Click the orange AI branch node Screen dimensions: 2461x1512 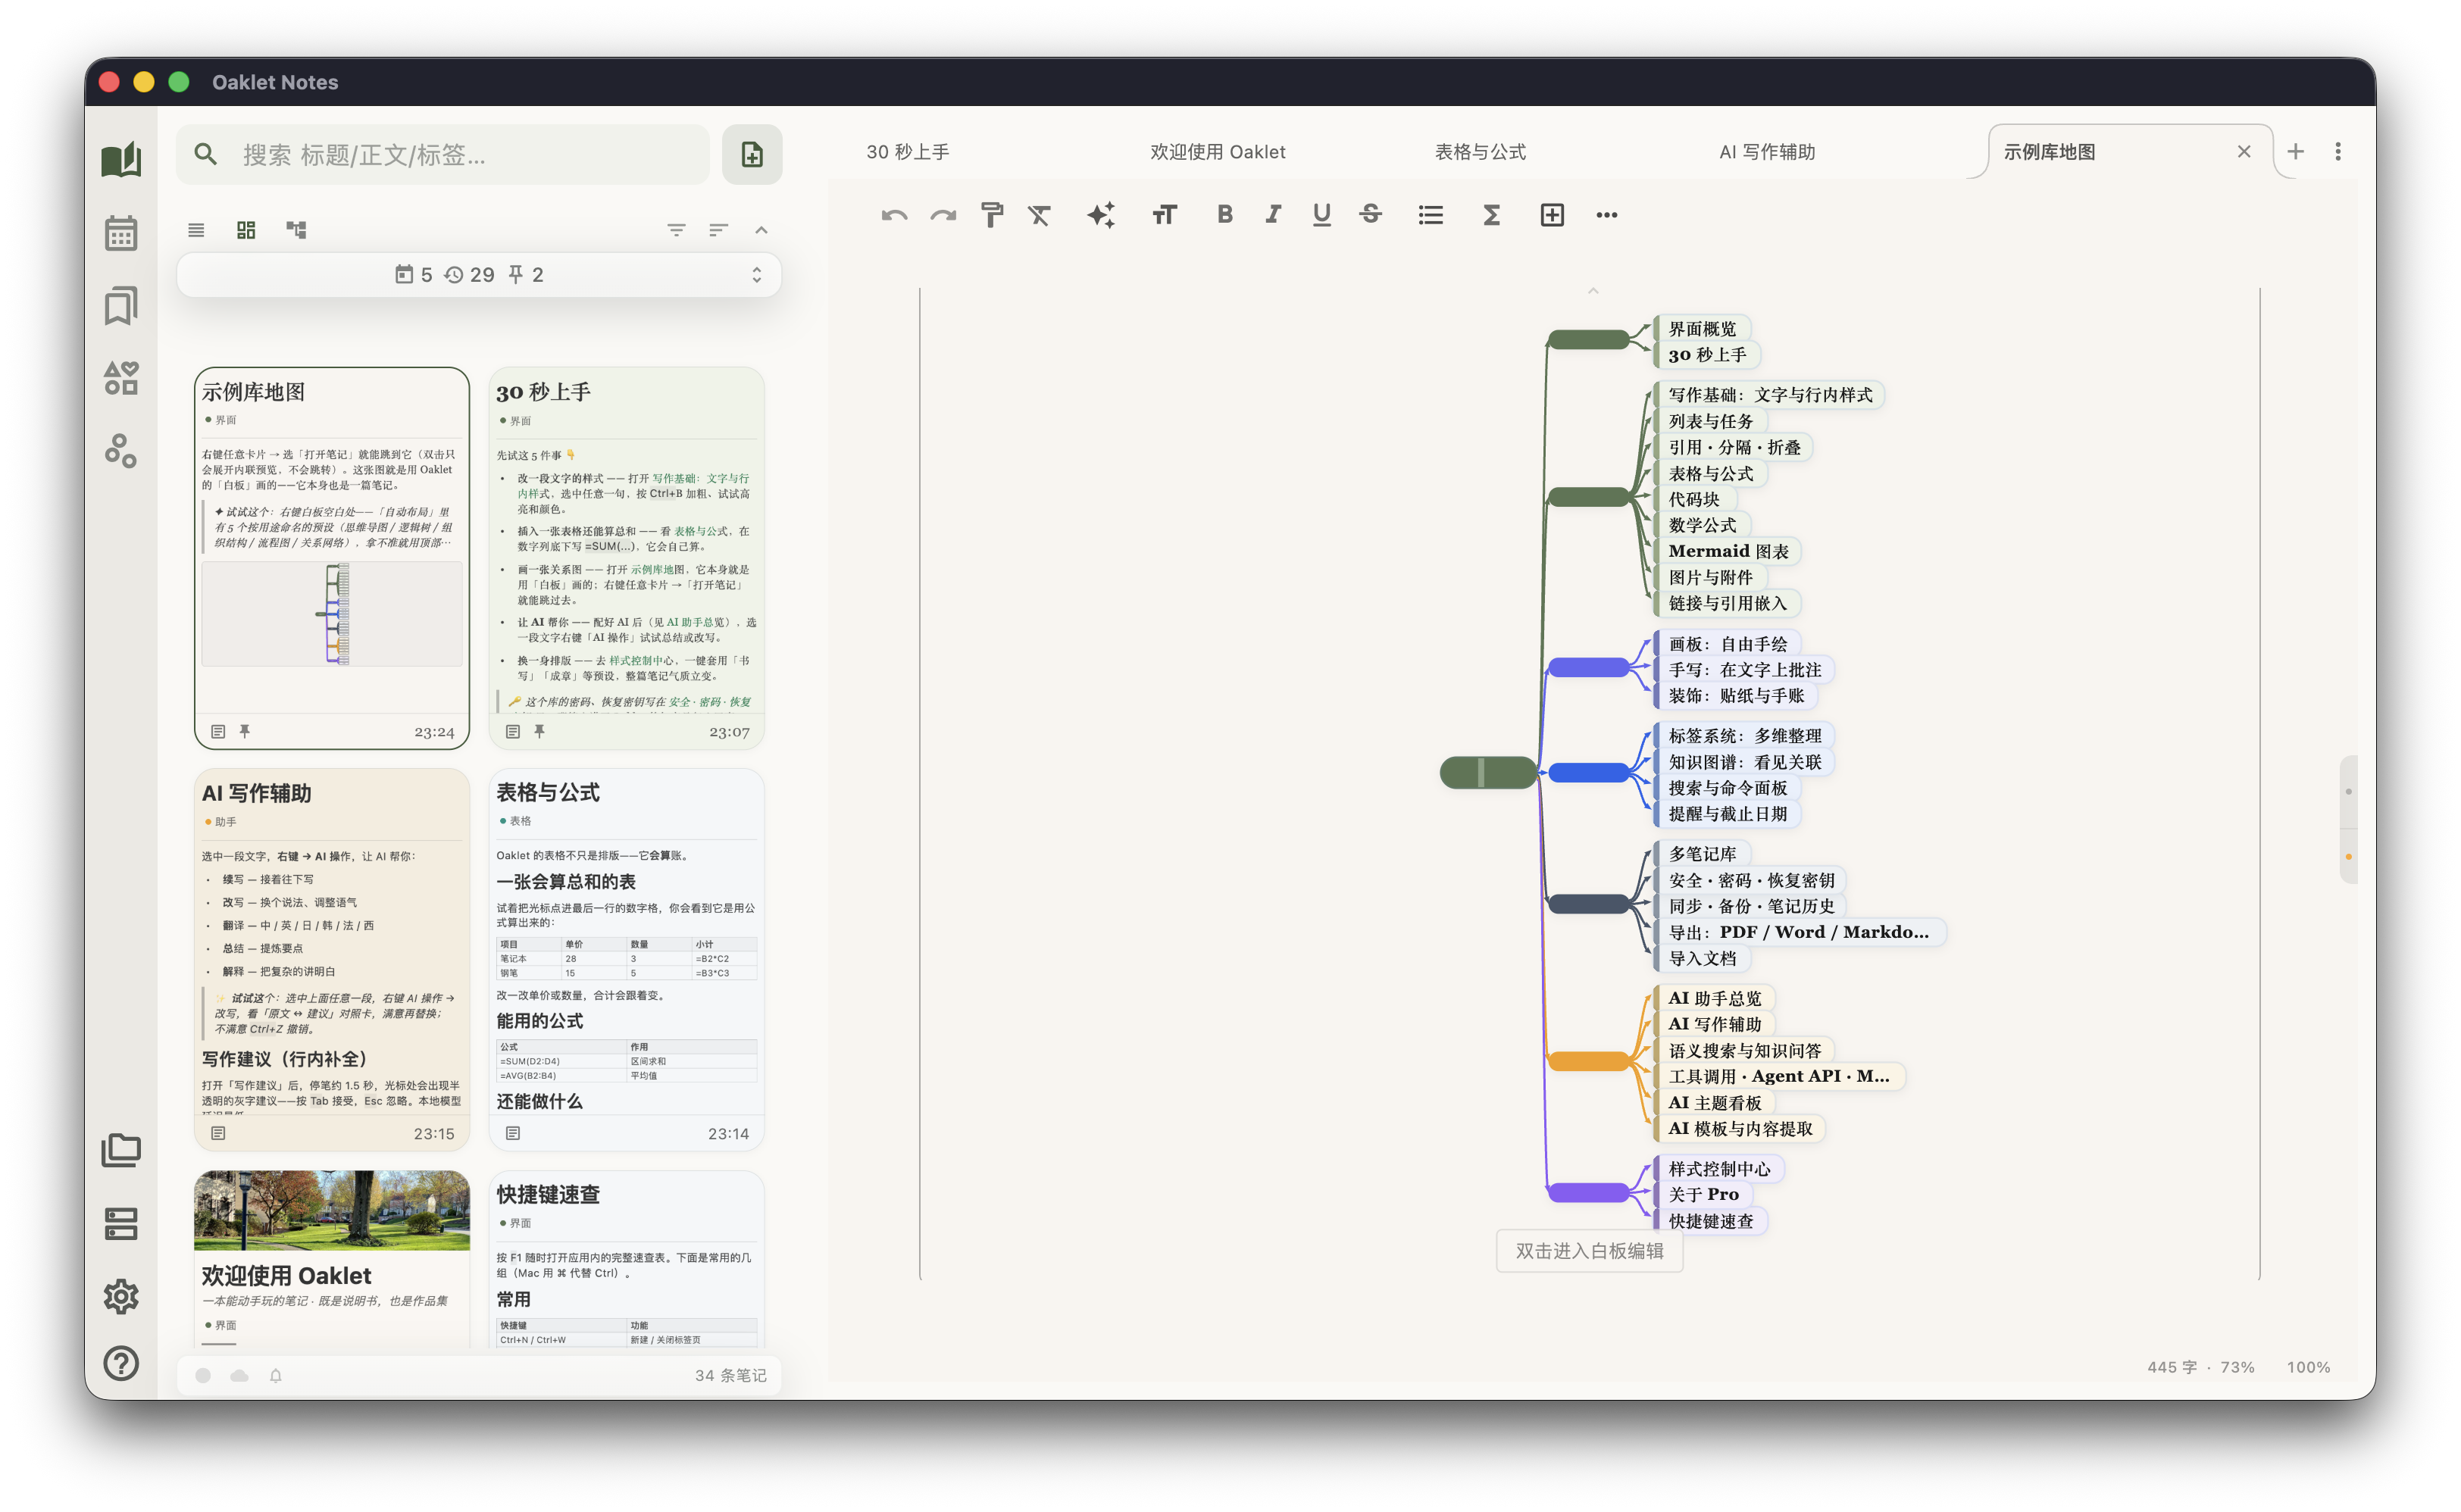pos(1589,1061)
